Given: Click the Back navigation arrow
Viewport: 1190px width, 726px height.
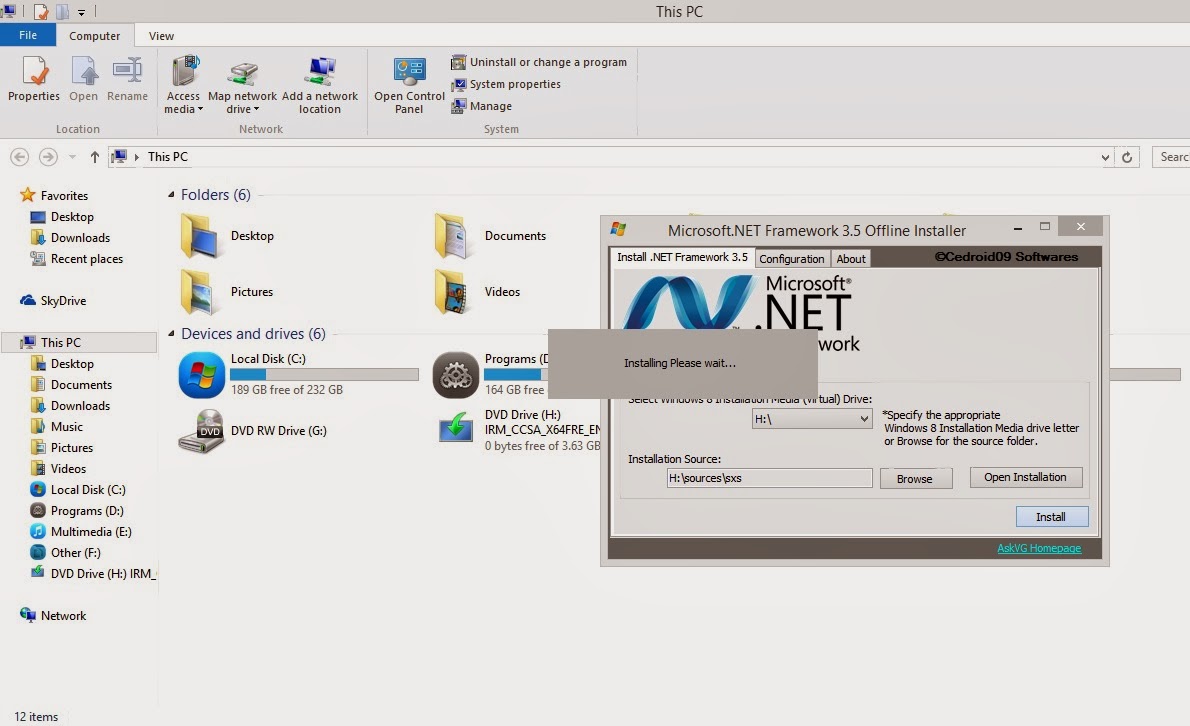Looking at the screenshot, I should (x=20, y=157).
